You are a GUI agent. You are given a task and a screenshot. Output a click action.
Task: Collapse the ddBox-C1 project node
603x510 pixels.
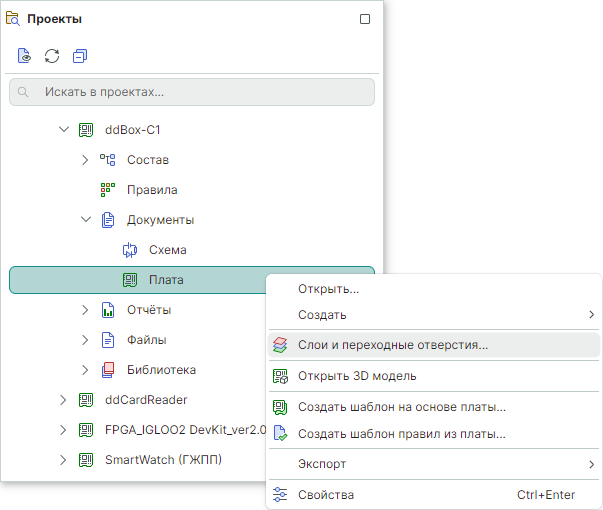(x=64, y=130)
